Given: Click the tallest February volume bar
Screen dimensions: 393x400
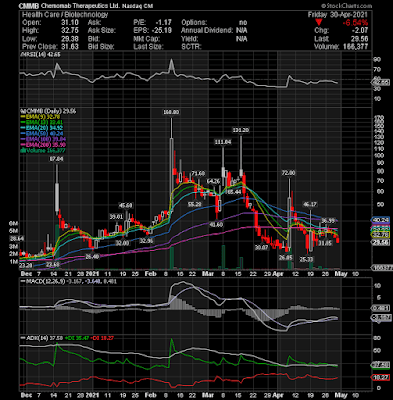Looking at the screenshot, I should point(172,258).
